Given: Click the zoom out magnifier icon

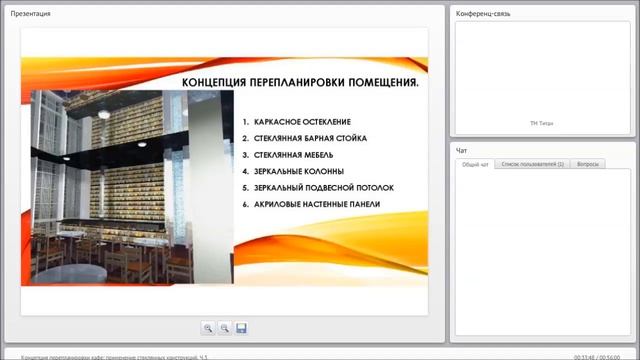Looking at the screenshot, I should [224, 328].
